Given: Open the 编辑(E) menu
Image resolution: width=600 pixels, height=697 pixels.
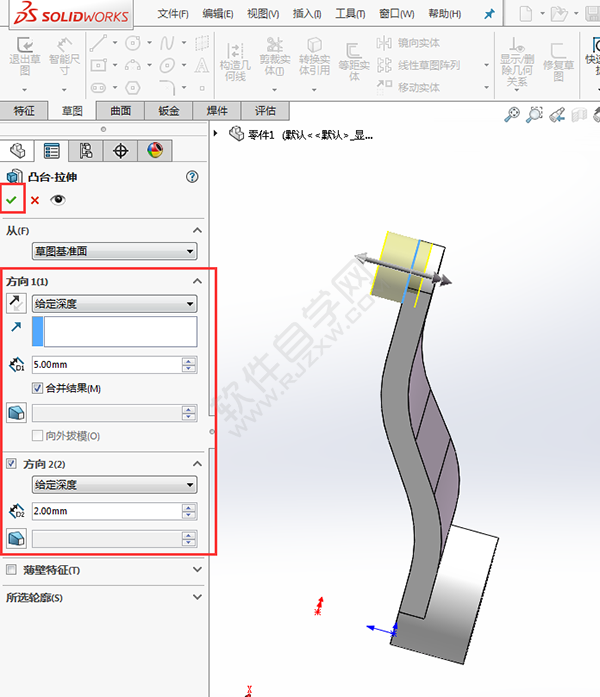Looking at the screenshot, I should [218, 14].
